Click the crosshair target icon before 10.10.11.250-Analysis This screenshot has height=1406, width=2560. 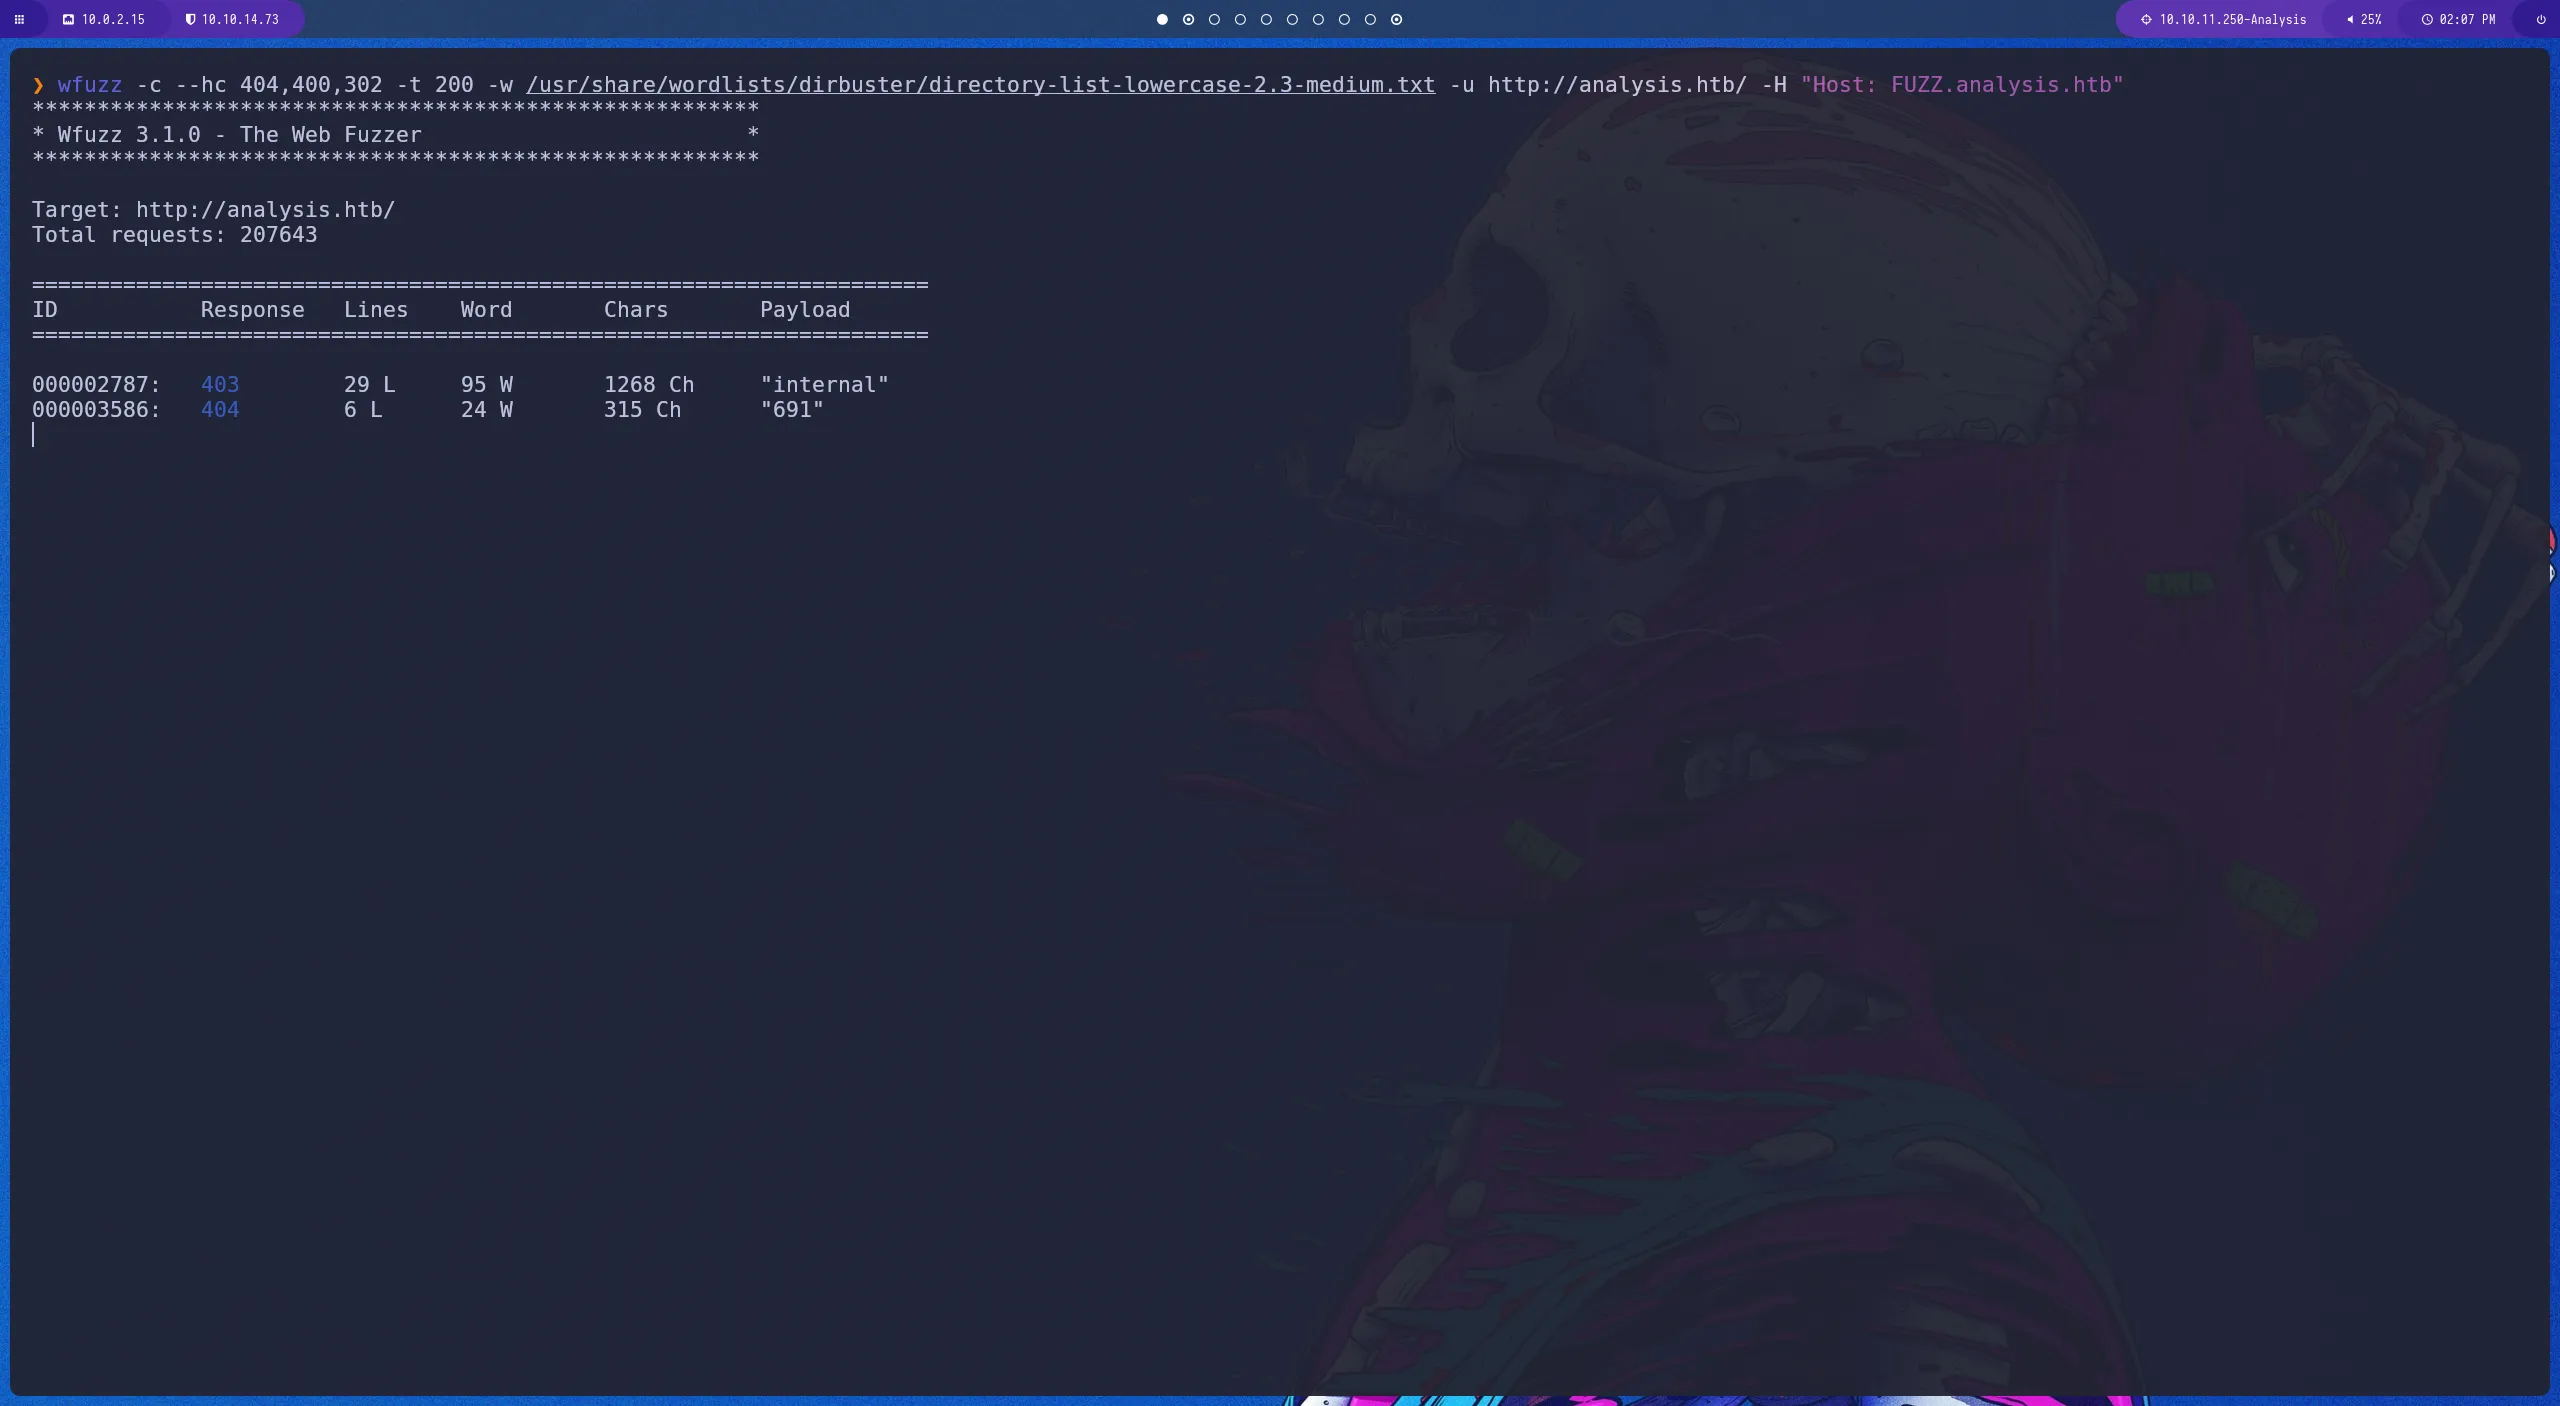point(2145,19)
